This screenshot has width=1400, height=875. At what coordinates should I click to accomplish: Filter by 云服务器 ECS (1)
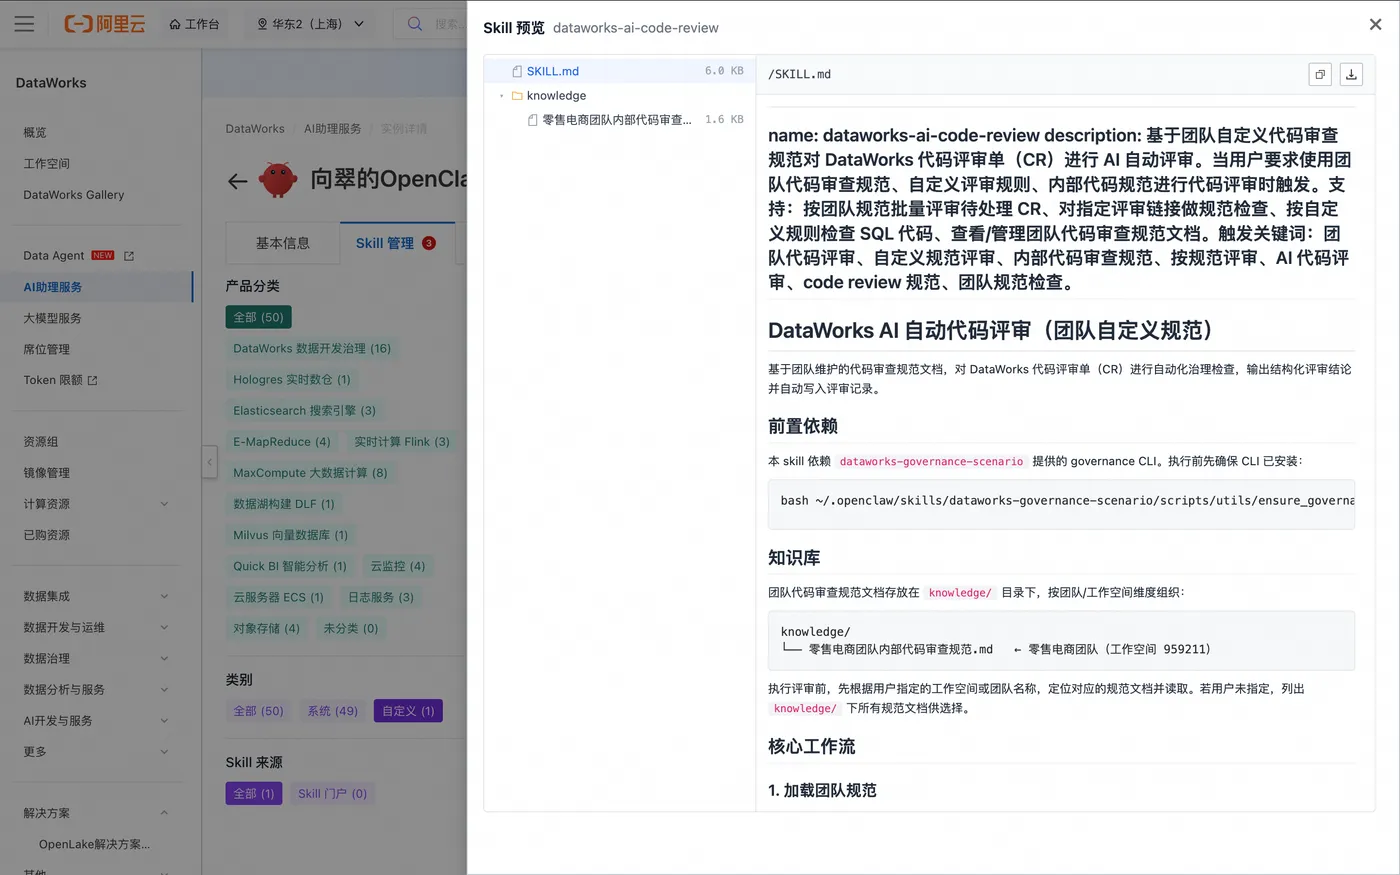[279, 597]
